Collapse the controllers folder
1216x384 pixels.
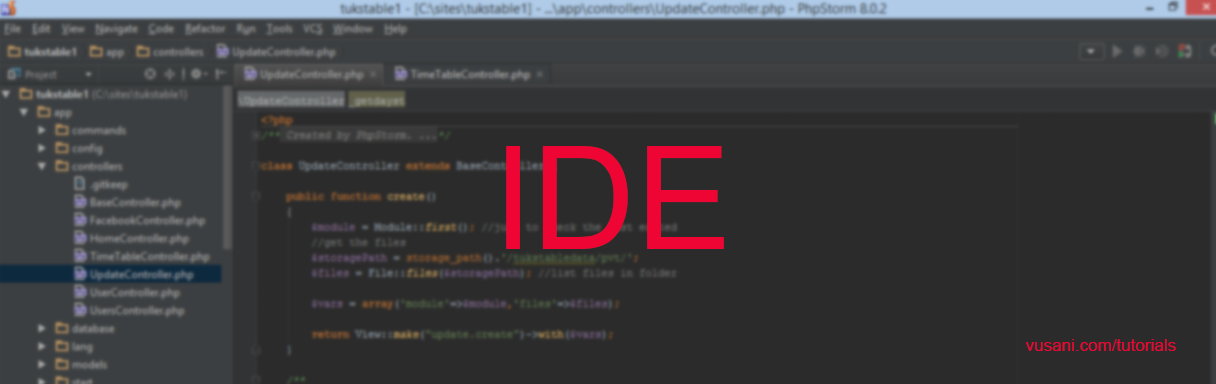tap(42, 166)
